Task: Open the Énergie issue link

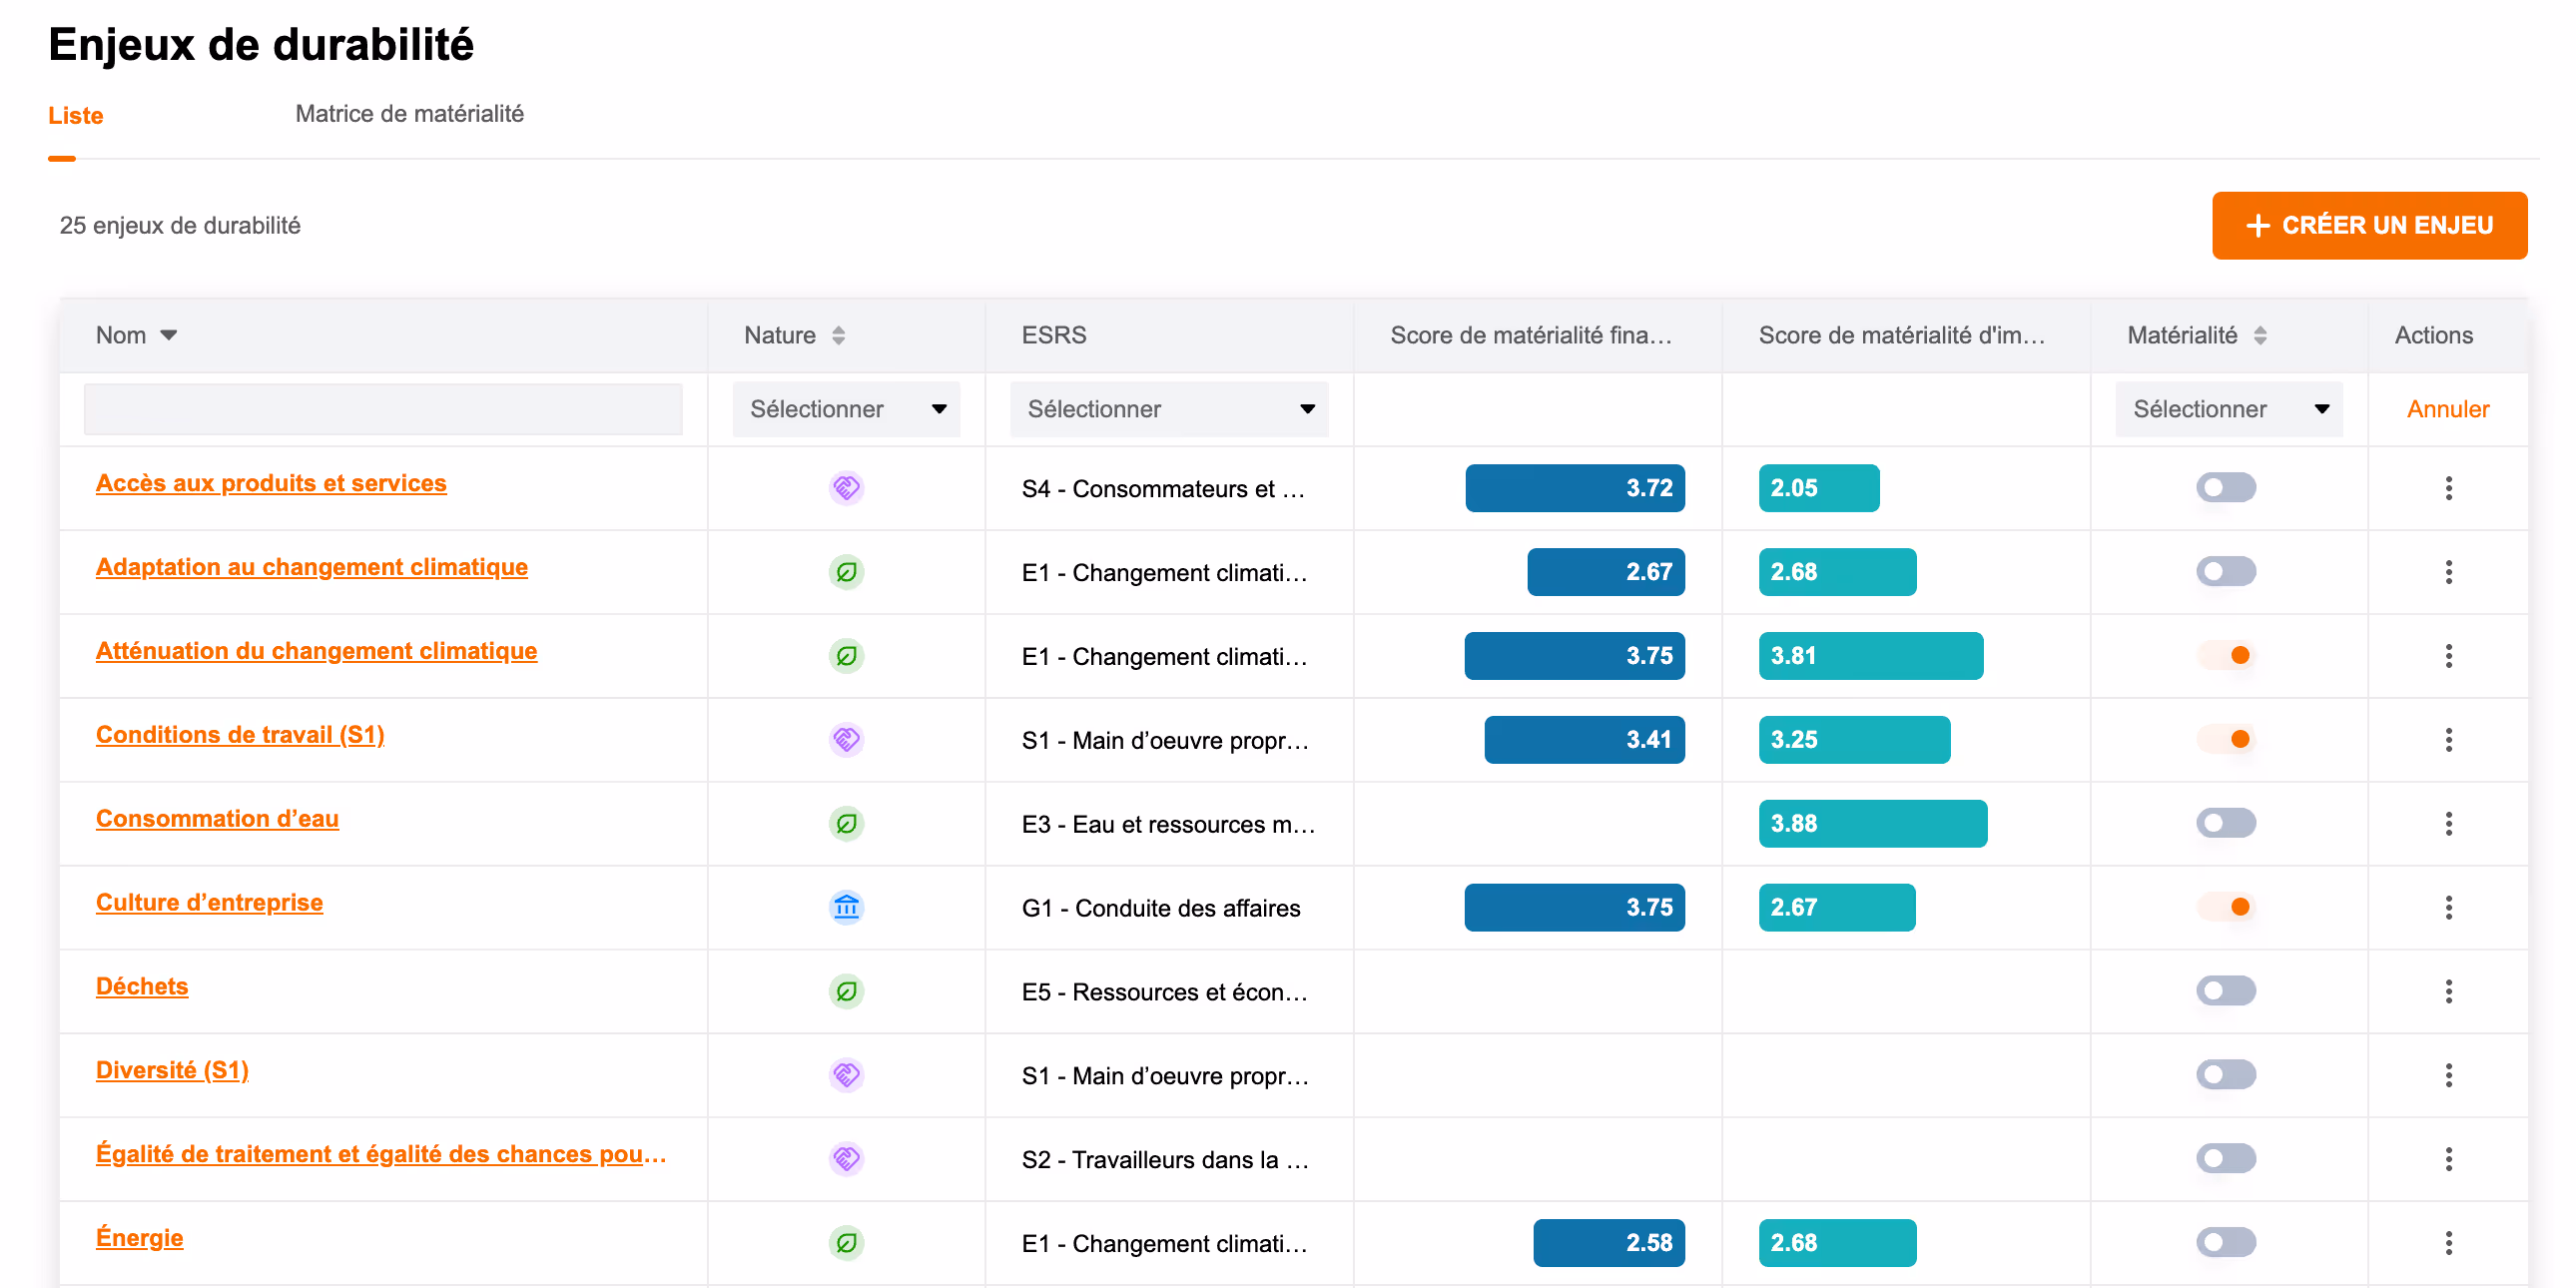Action: (x=139, y=1238)
